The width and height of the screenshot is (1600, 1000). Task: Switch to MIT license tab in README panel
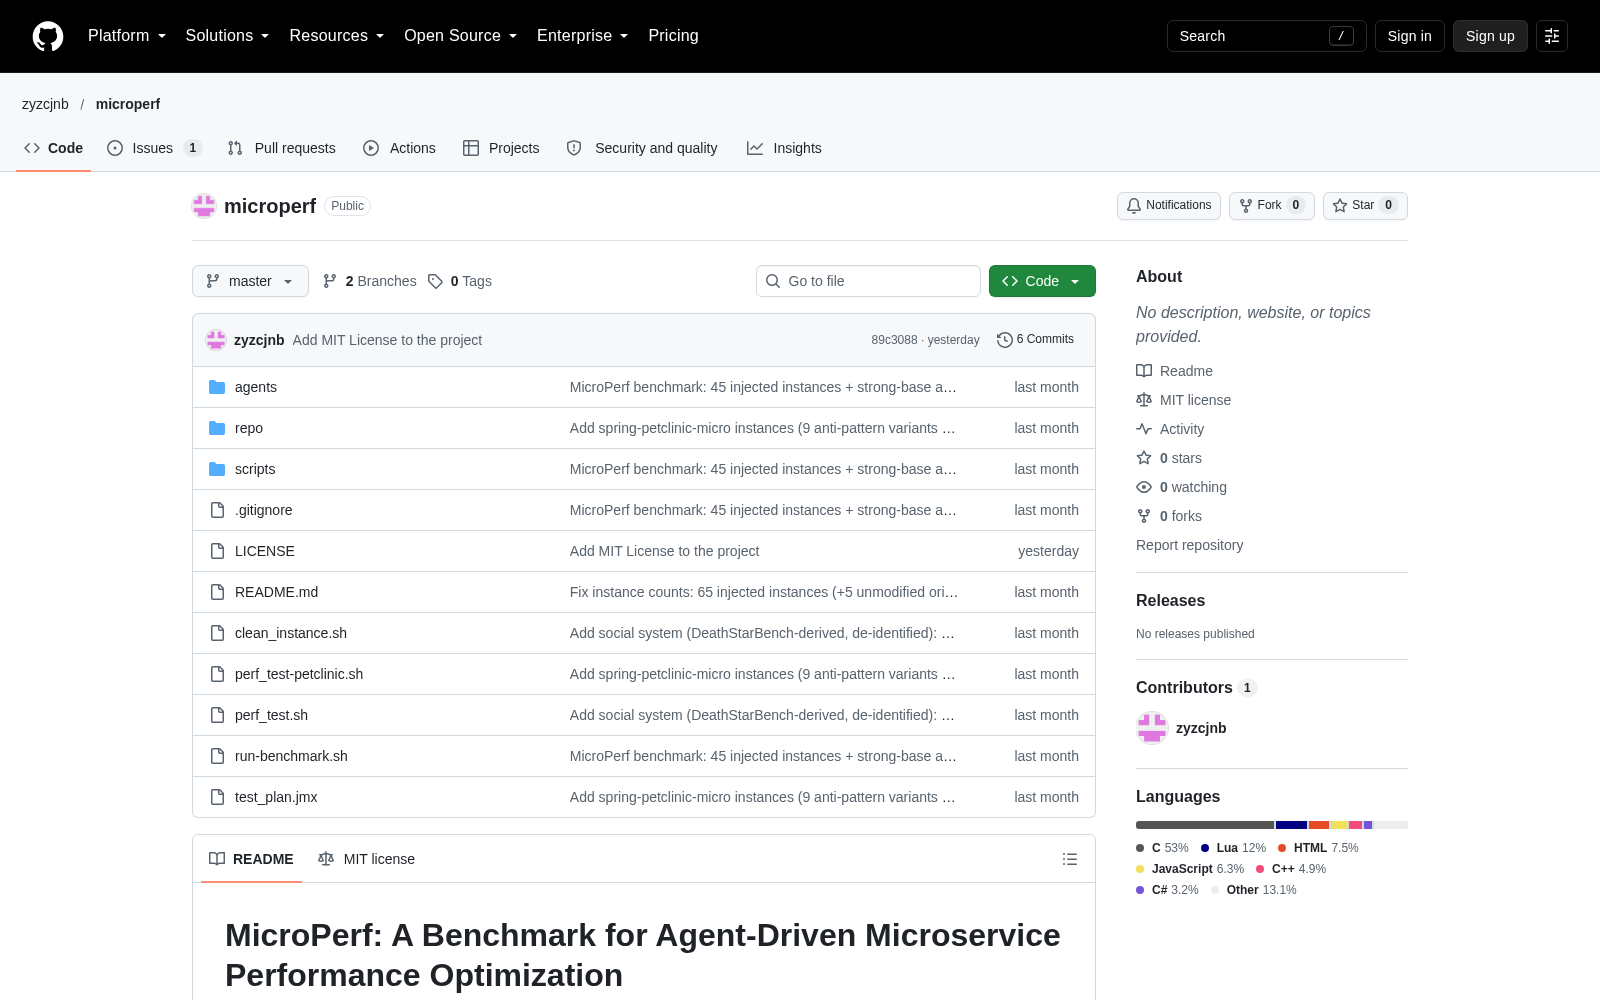pos(366,859)
